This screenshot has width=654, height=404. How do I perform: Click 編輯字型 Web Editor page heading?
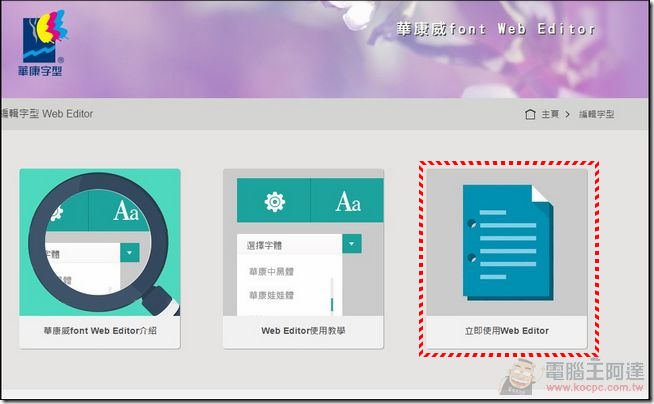[x=47, y=114]
